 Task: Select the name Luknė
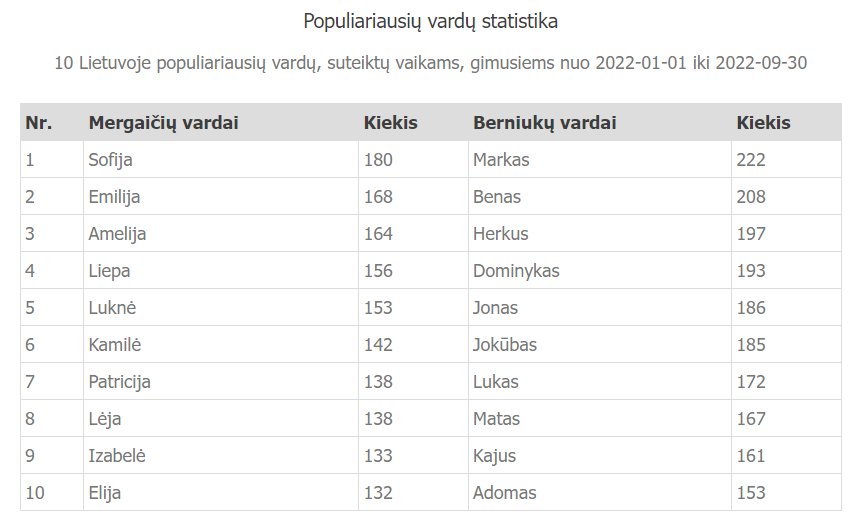[x=112, y=308]
